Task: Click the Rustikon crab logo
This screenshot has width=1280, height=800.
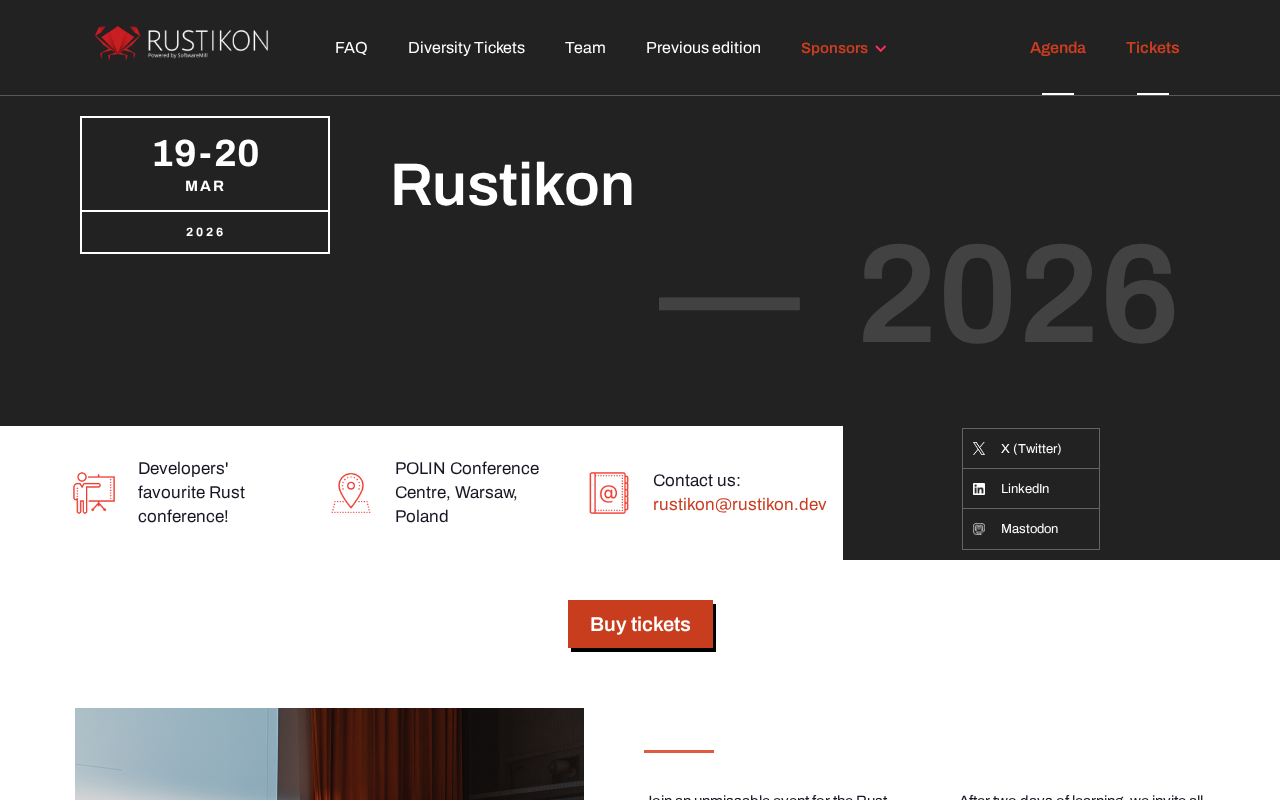Action: pyautogui.click(x=182, y=43)
